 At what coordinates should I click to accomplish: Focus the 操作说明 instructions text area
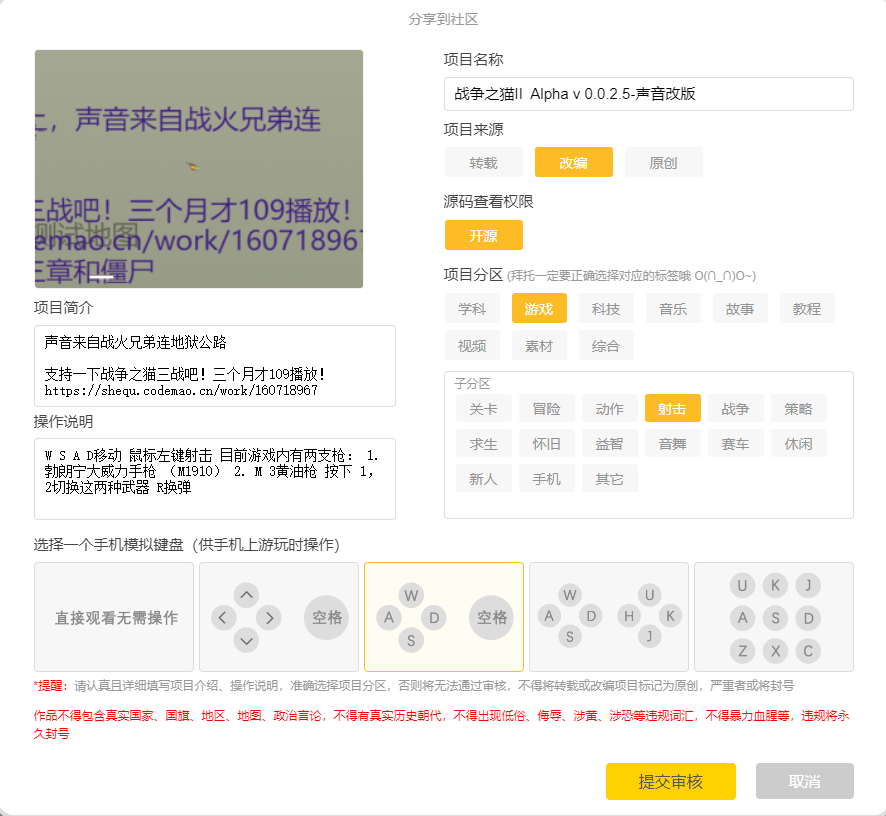coord(214,478)
